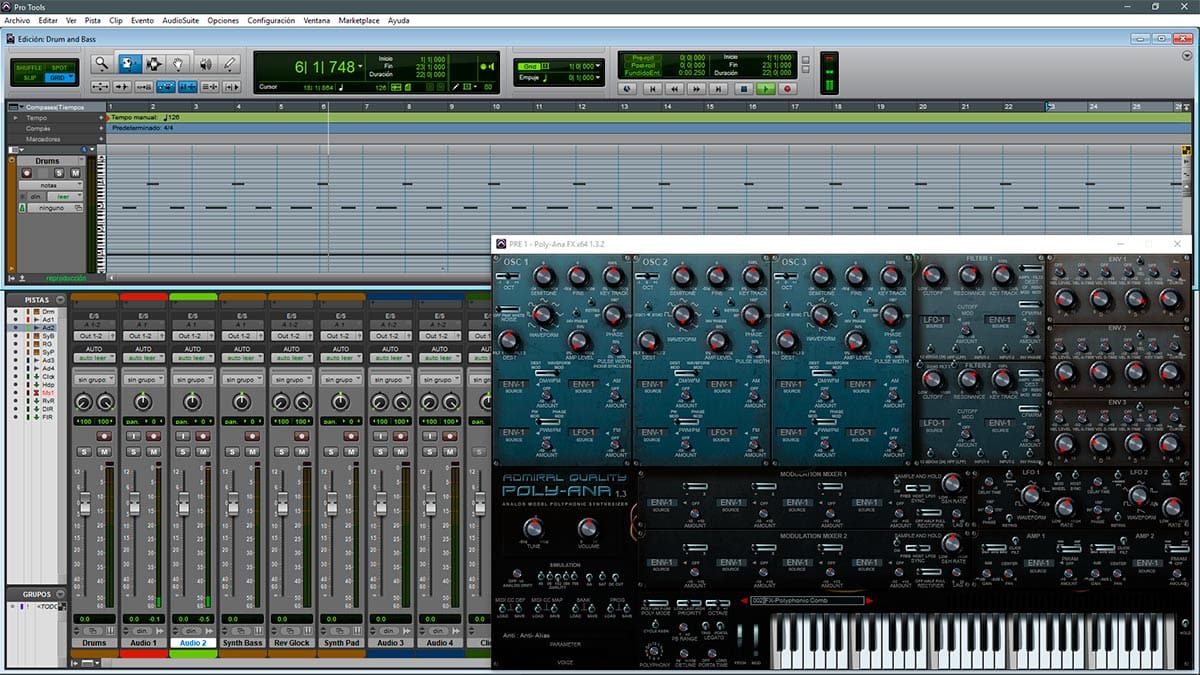1200x675 pixels.
Task: Select the Trim tool in Edit toolbar
Action: (129, 63)
